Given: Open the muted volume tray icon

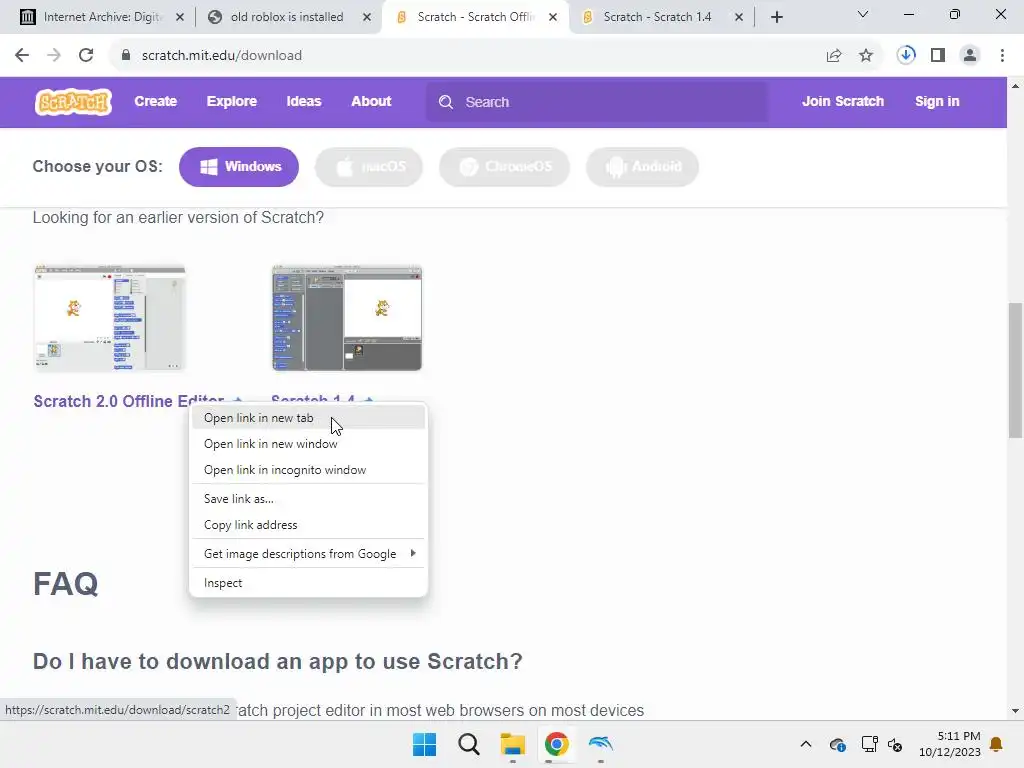Looking at the screenshot, I should [895, 744].
